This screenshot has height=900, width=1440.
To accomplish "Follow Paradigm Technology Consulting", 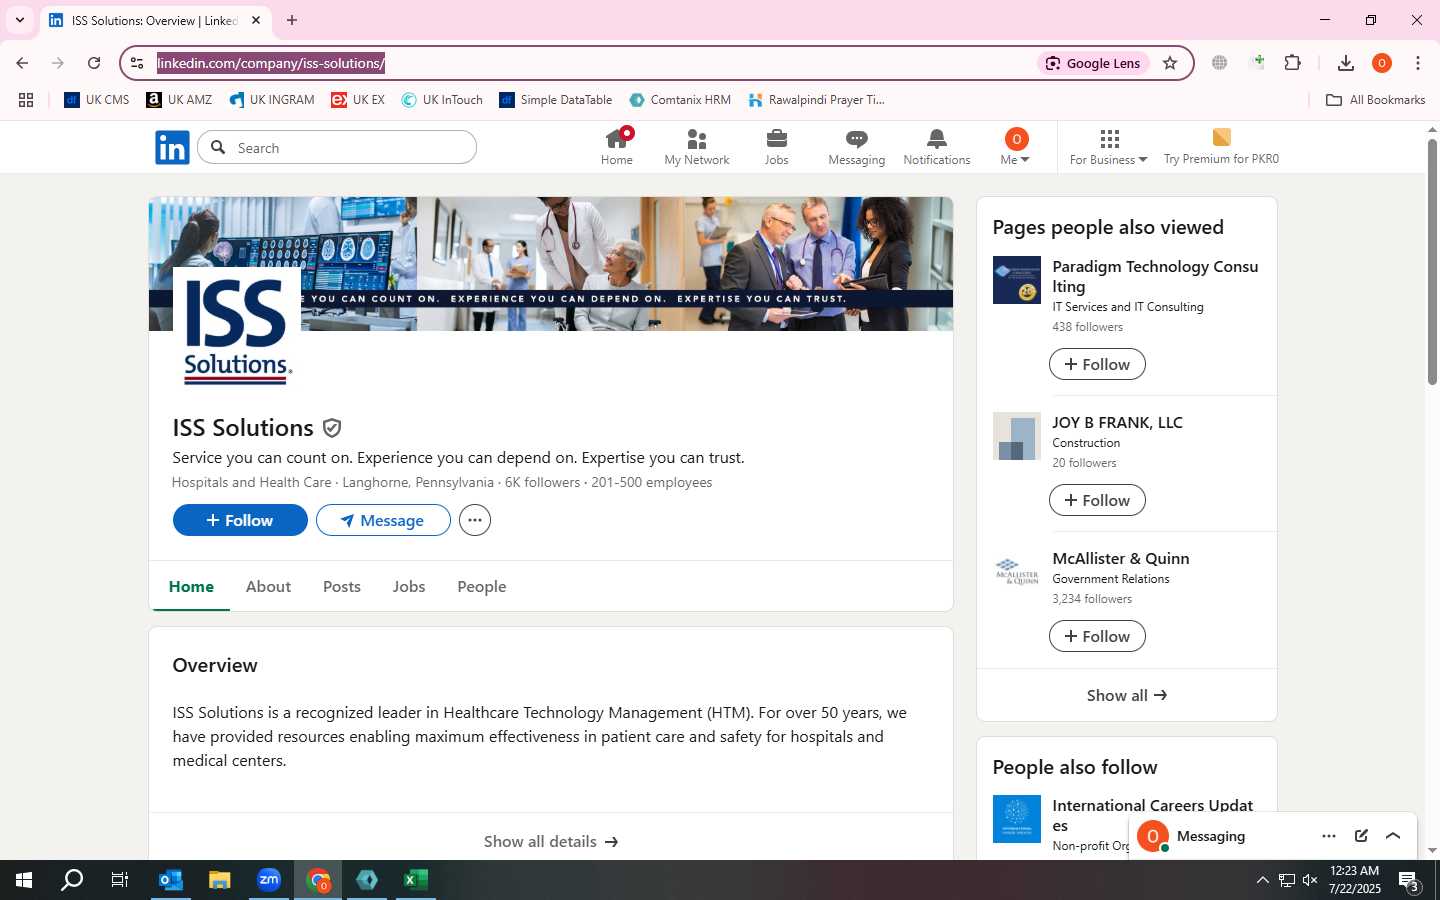I will [1097, 364].
